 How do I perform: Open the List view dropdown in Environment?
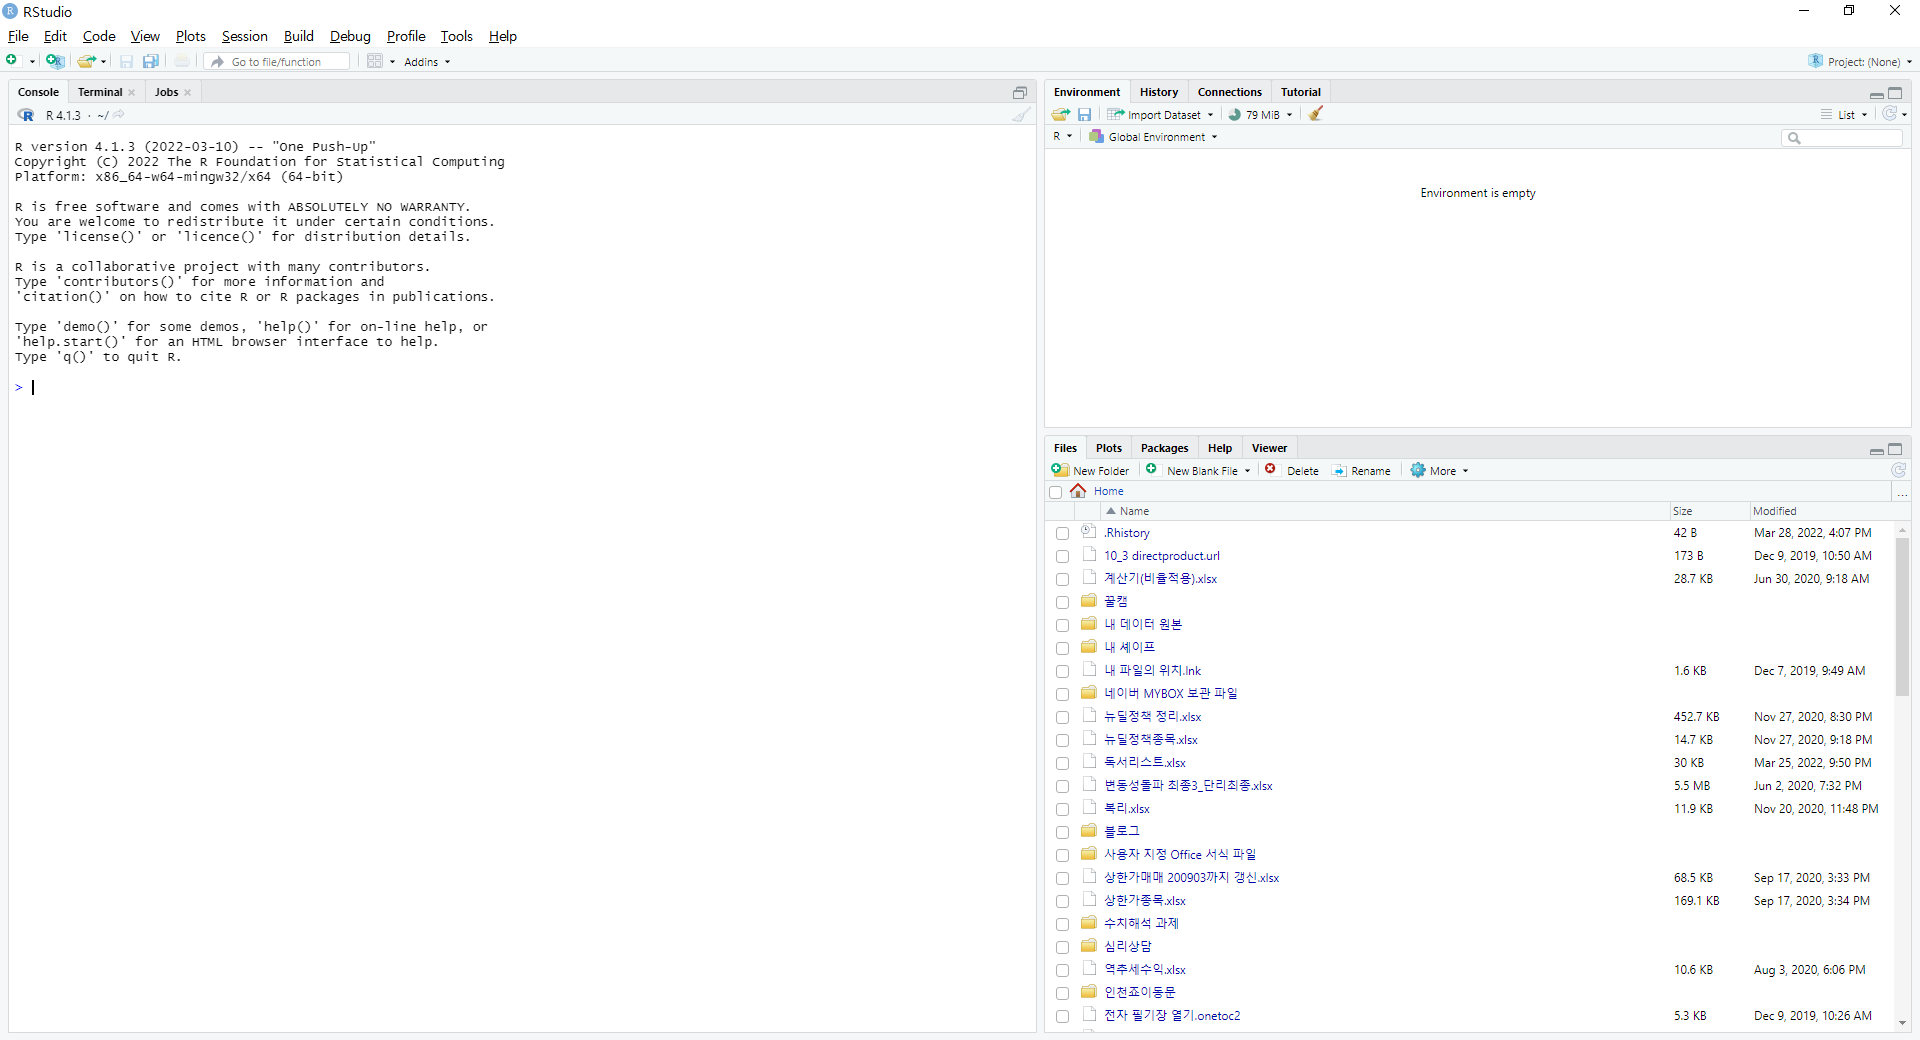[x=1845, y=115]
